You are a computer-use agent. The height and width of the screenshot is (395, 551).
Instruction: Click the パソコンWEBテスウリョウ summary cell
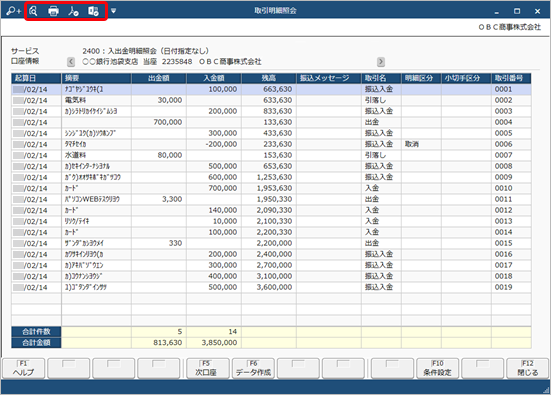96,199
